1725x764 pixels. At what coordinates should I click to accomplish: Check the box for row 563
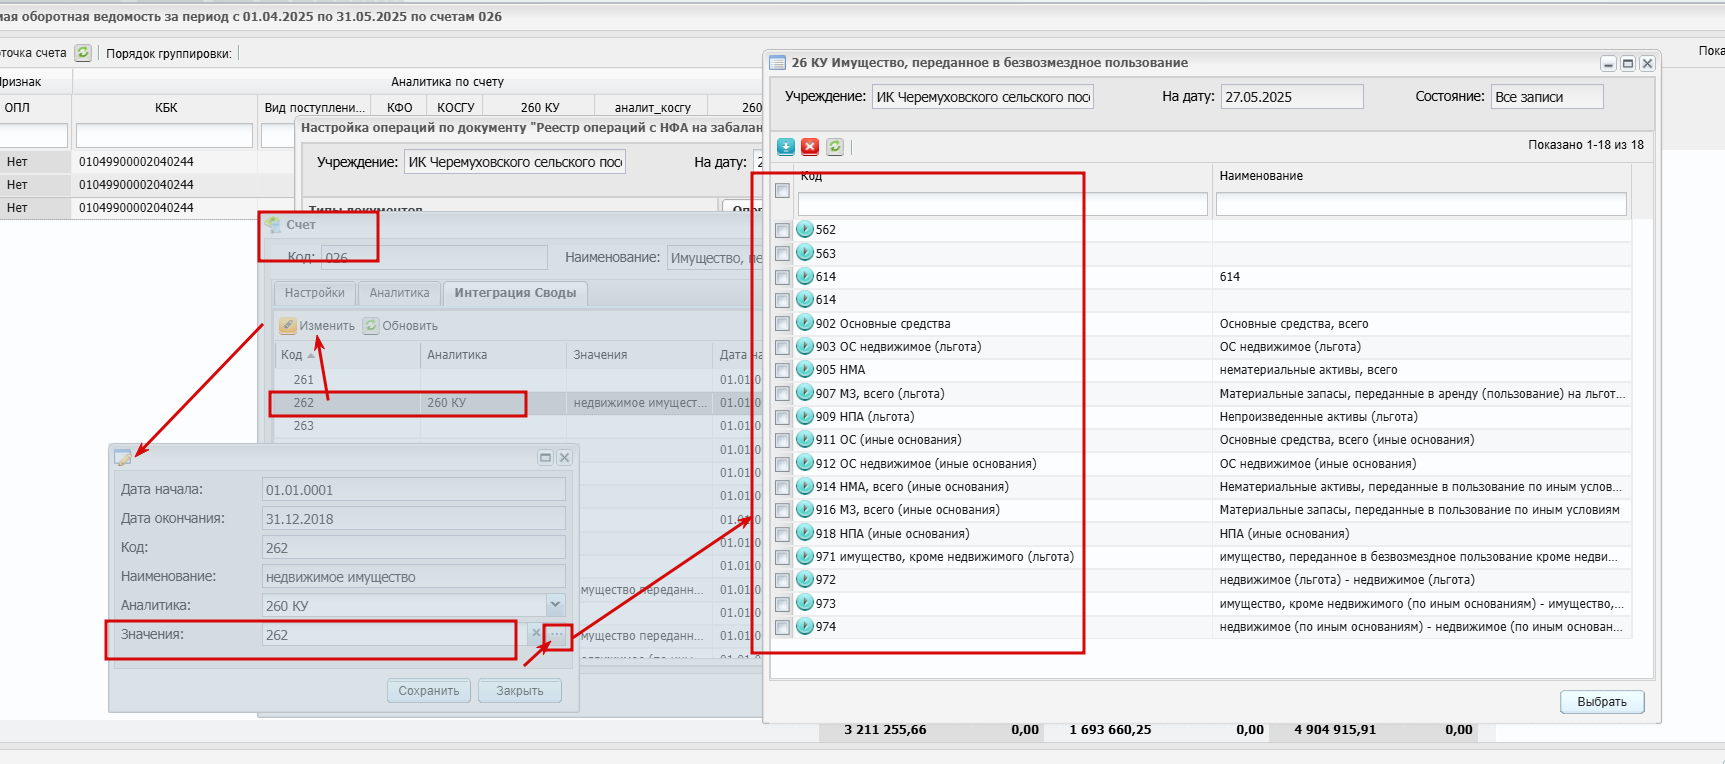tap(782, 254)
